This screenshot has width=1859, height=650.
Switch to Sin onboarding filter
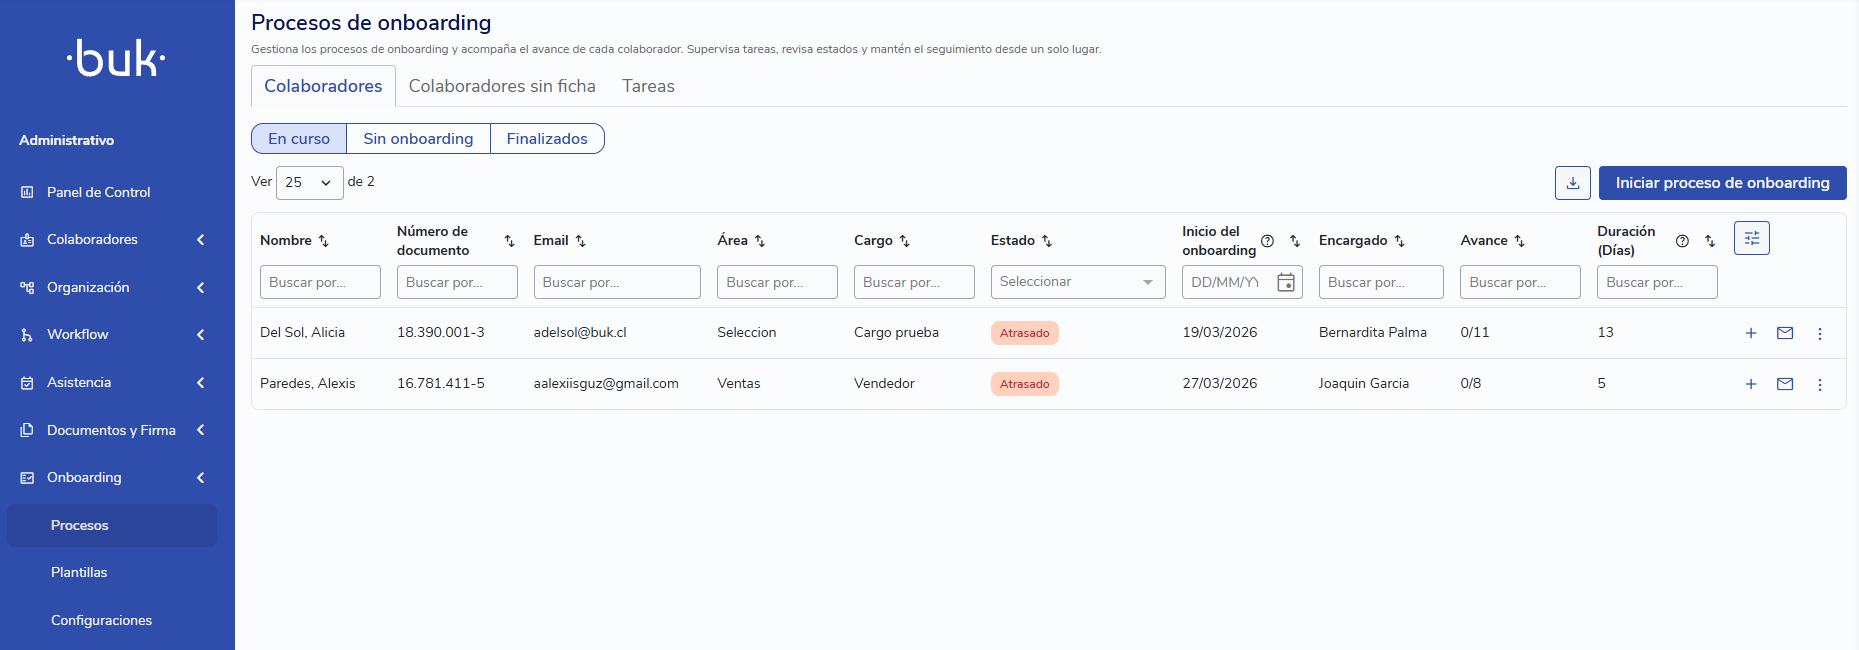pyautogui.click(x=418, y=139)
